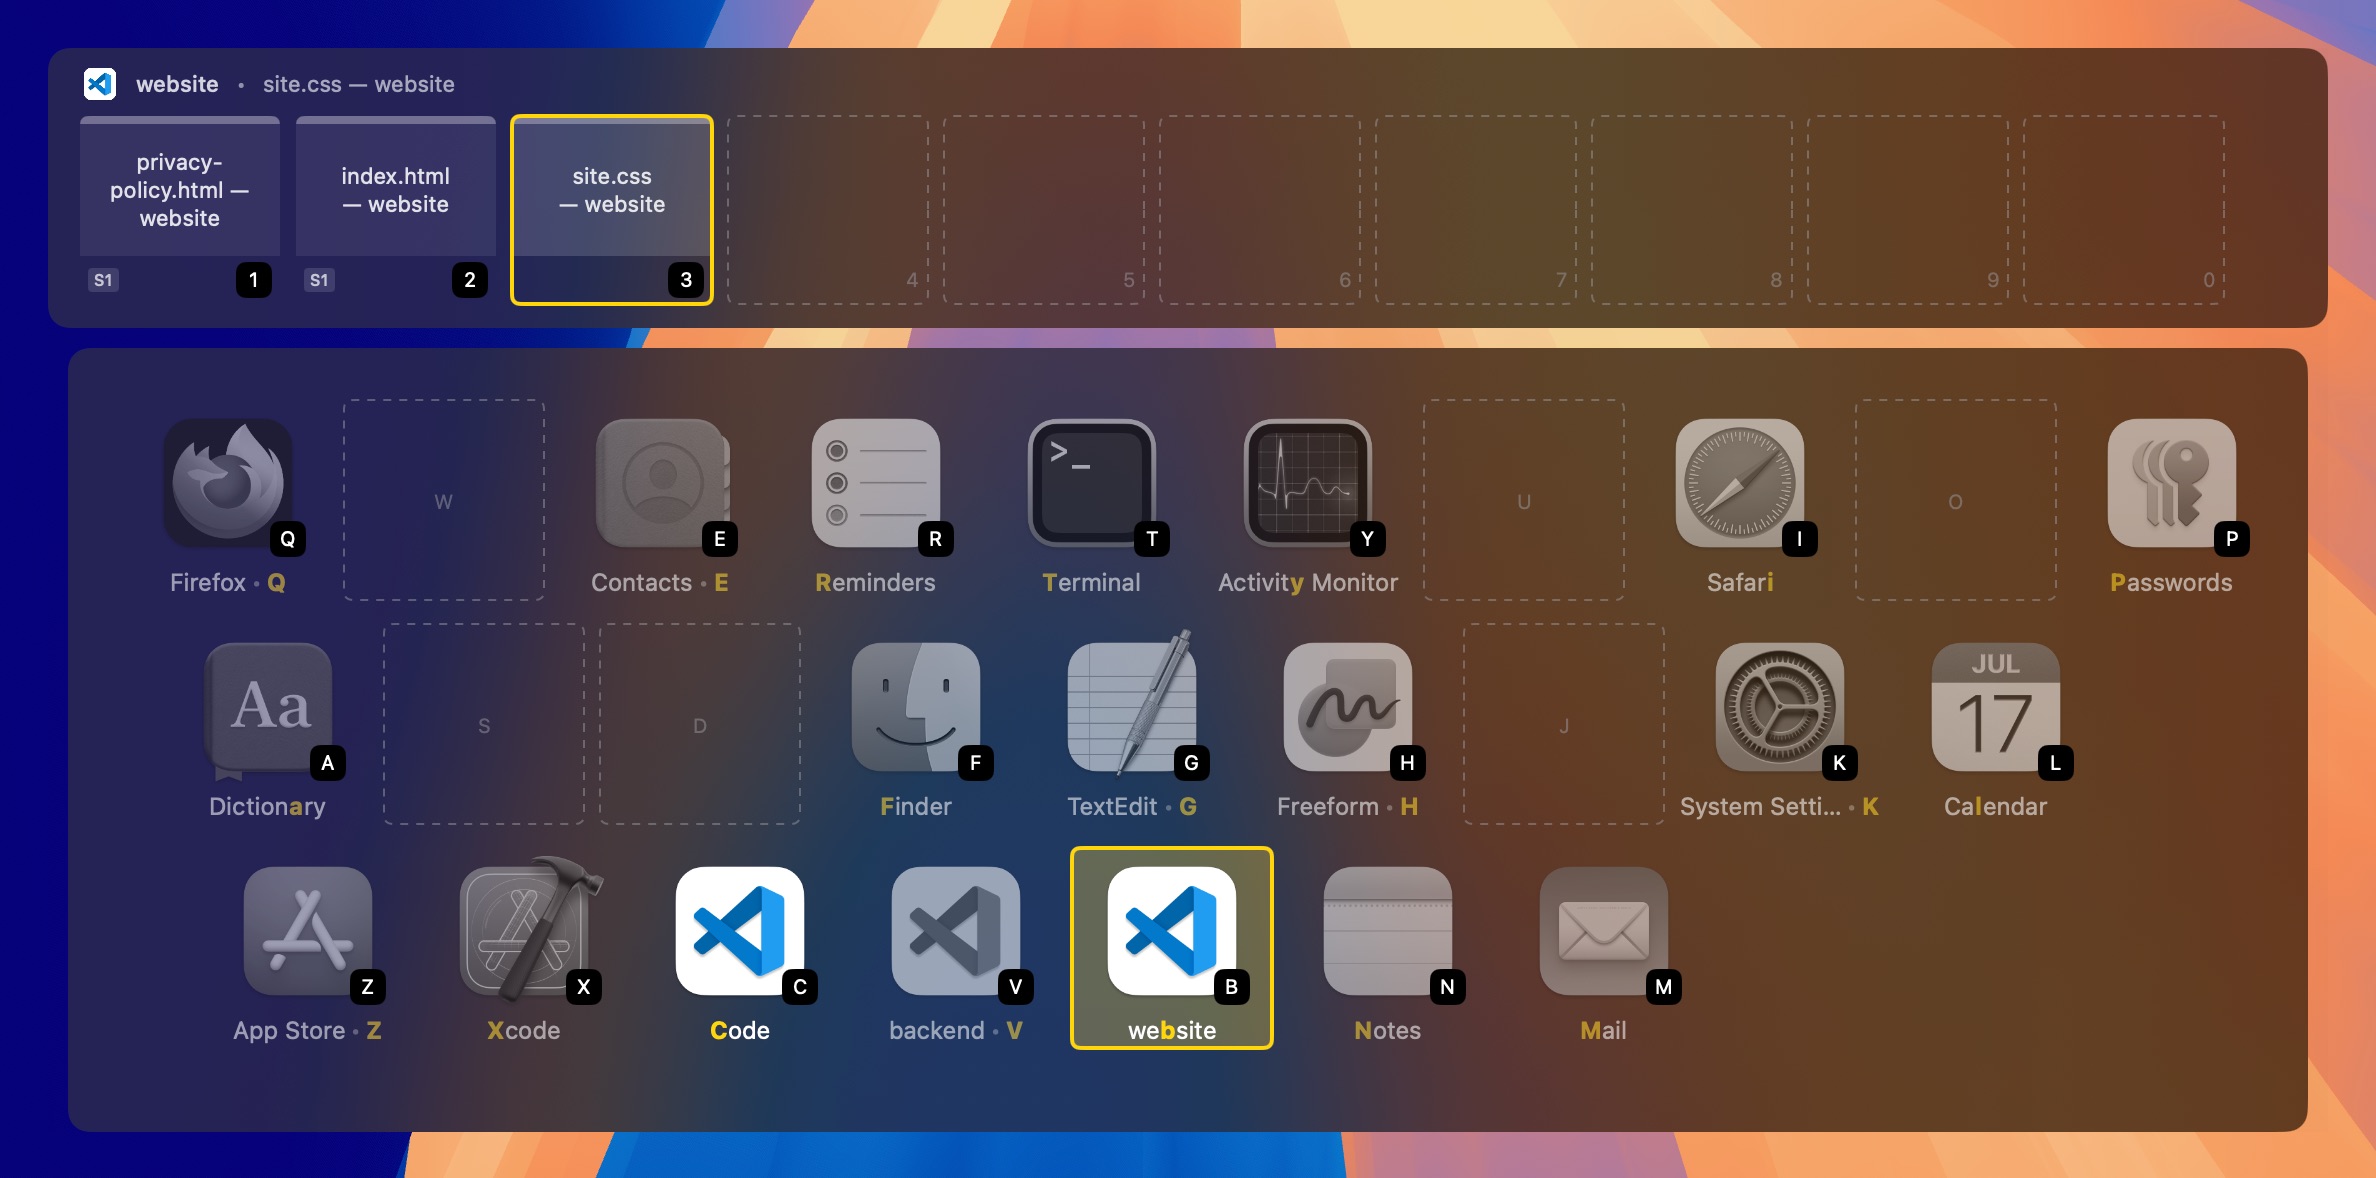Click the VS Code icon beside website title
The image size is (2376, 1178).
pyautogui.click(x=100, y=84)
